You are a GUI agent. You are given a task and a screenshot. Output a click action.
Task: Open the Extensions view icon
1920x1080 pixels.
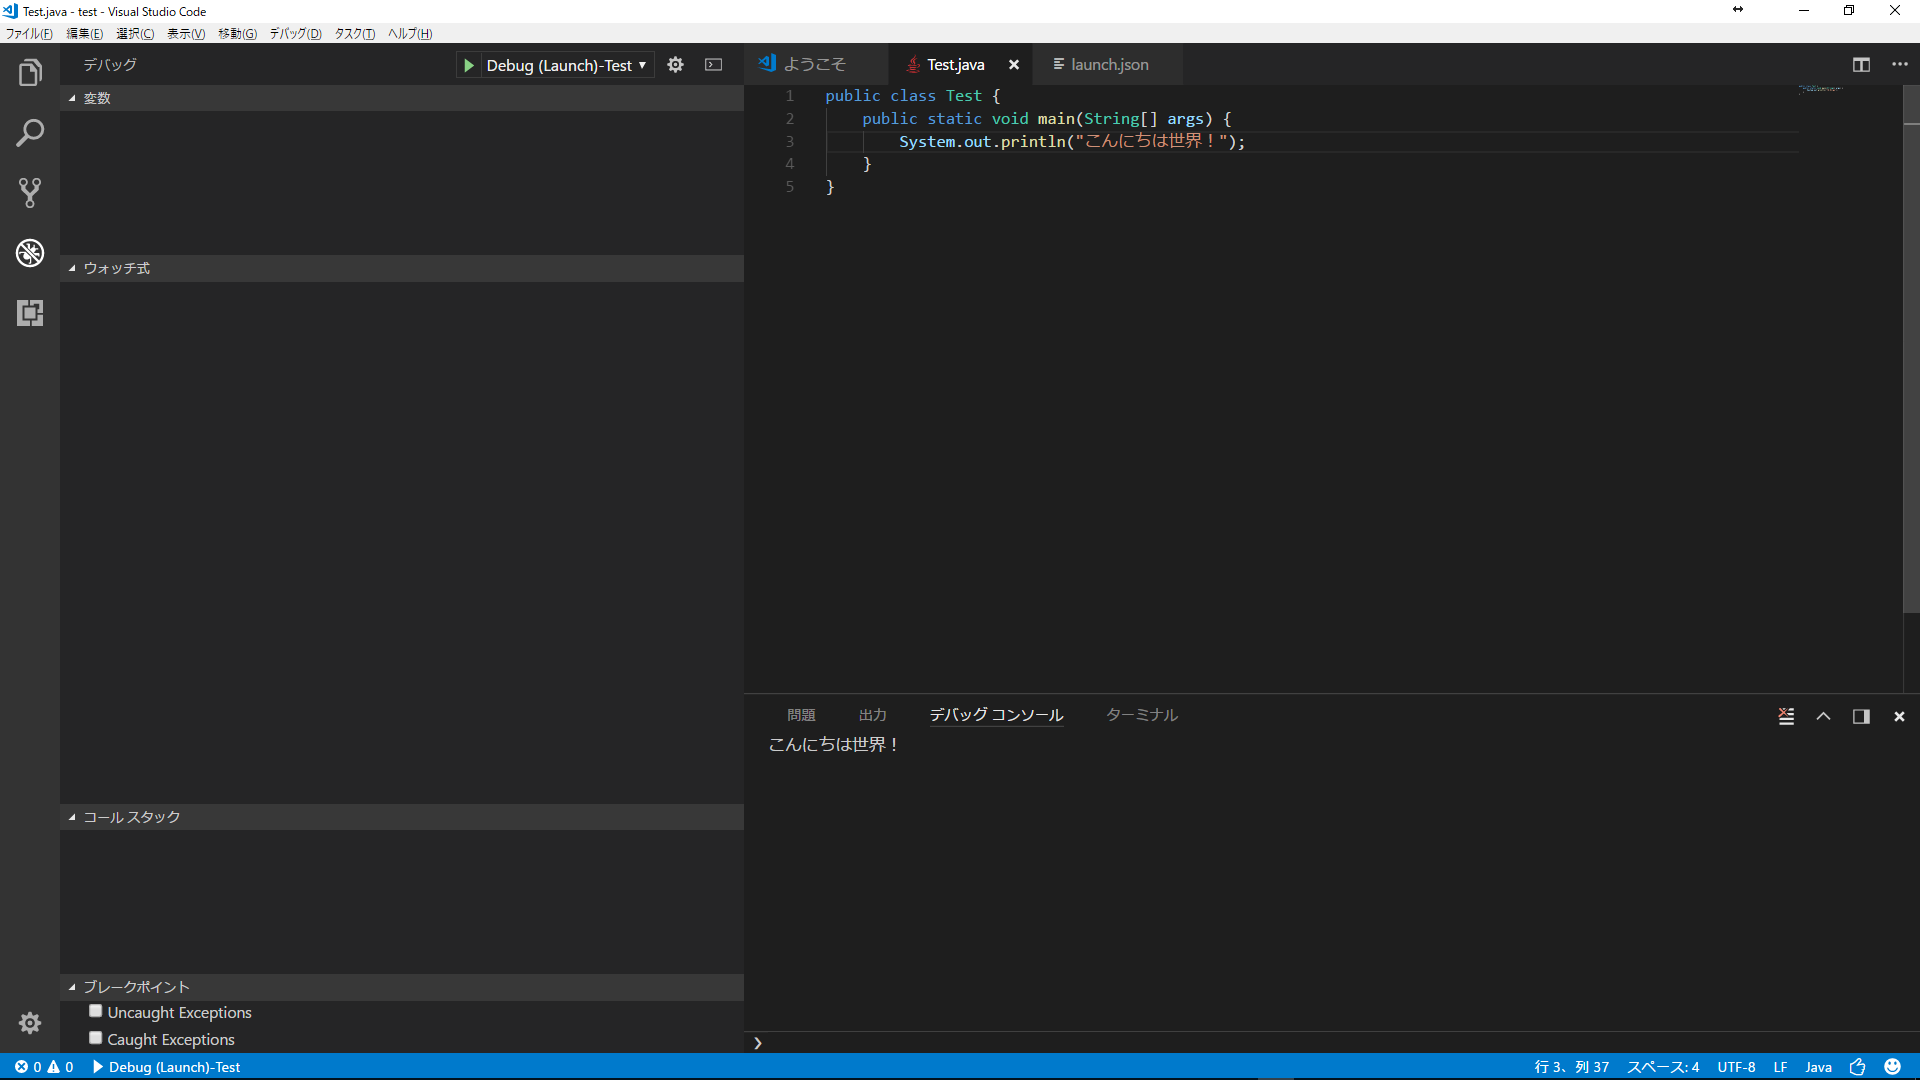pyautogui.click(x=30, y=313)
